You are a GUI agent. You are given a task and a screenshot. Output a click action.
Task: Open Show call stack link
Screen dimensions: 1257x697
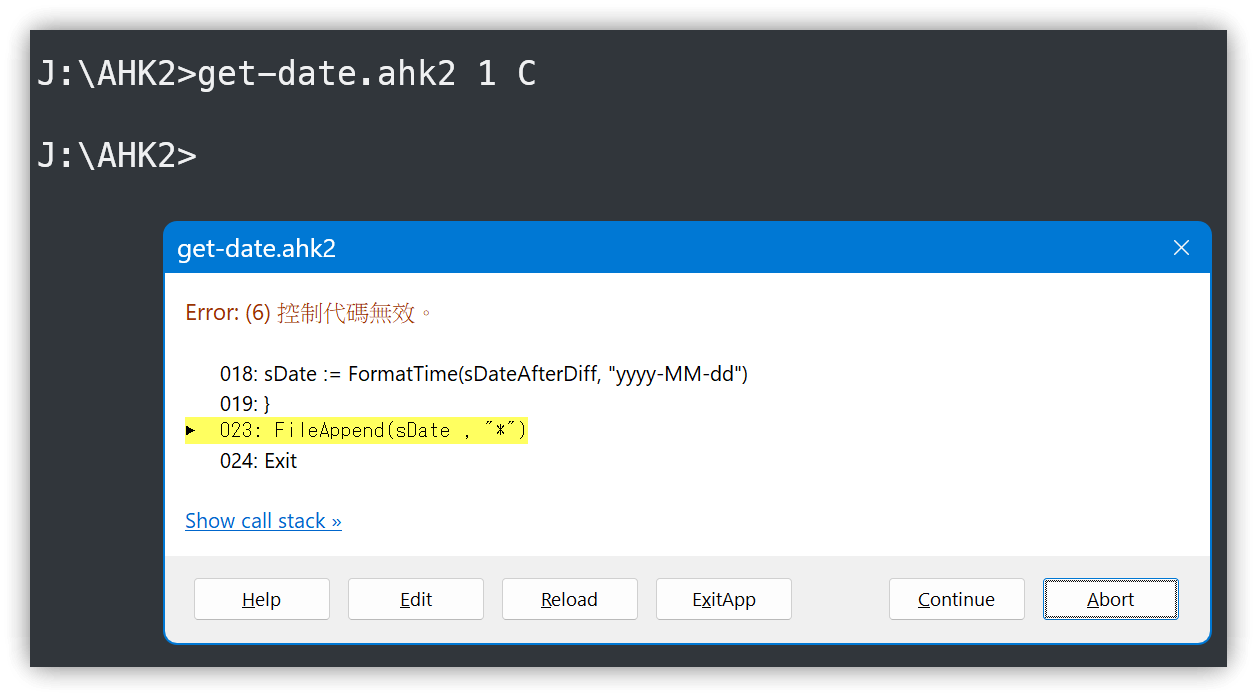(263, 521)
